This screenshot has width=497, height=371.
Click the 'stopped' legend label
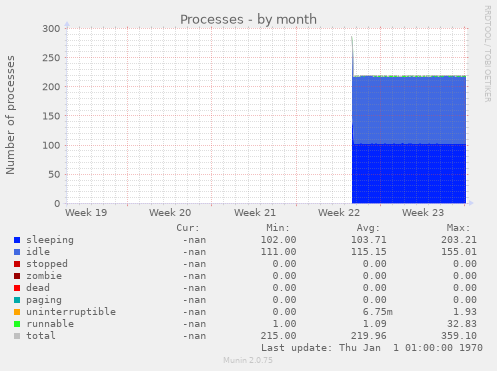(47, 264)
